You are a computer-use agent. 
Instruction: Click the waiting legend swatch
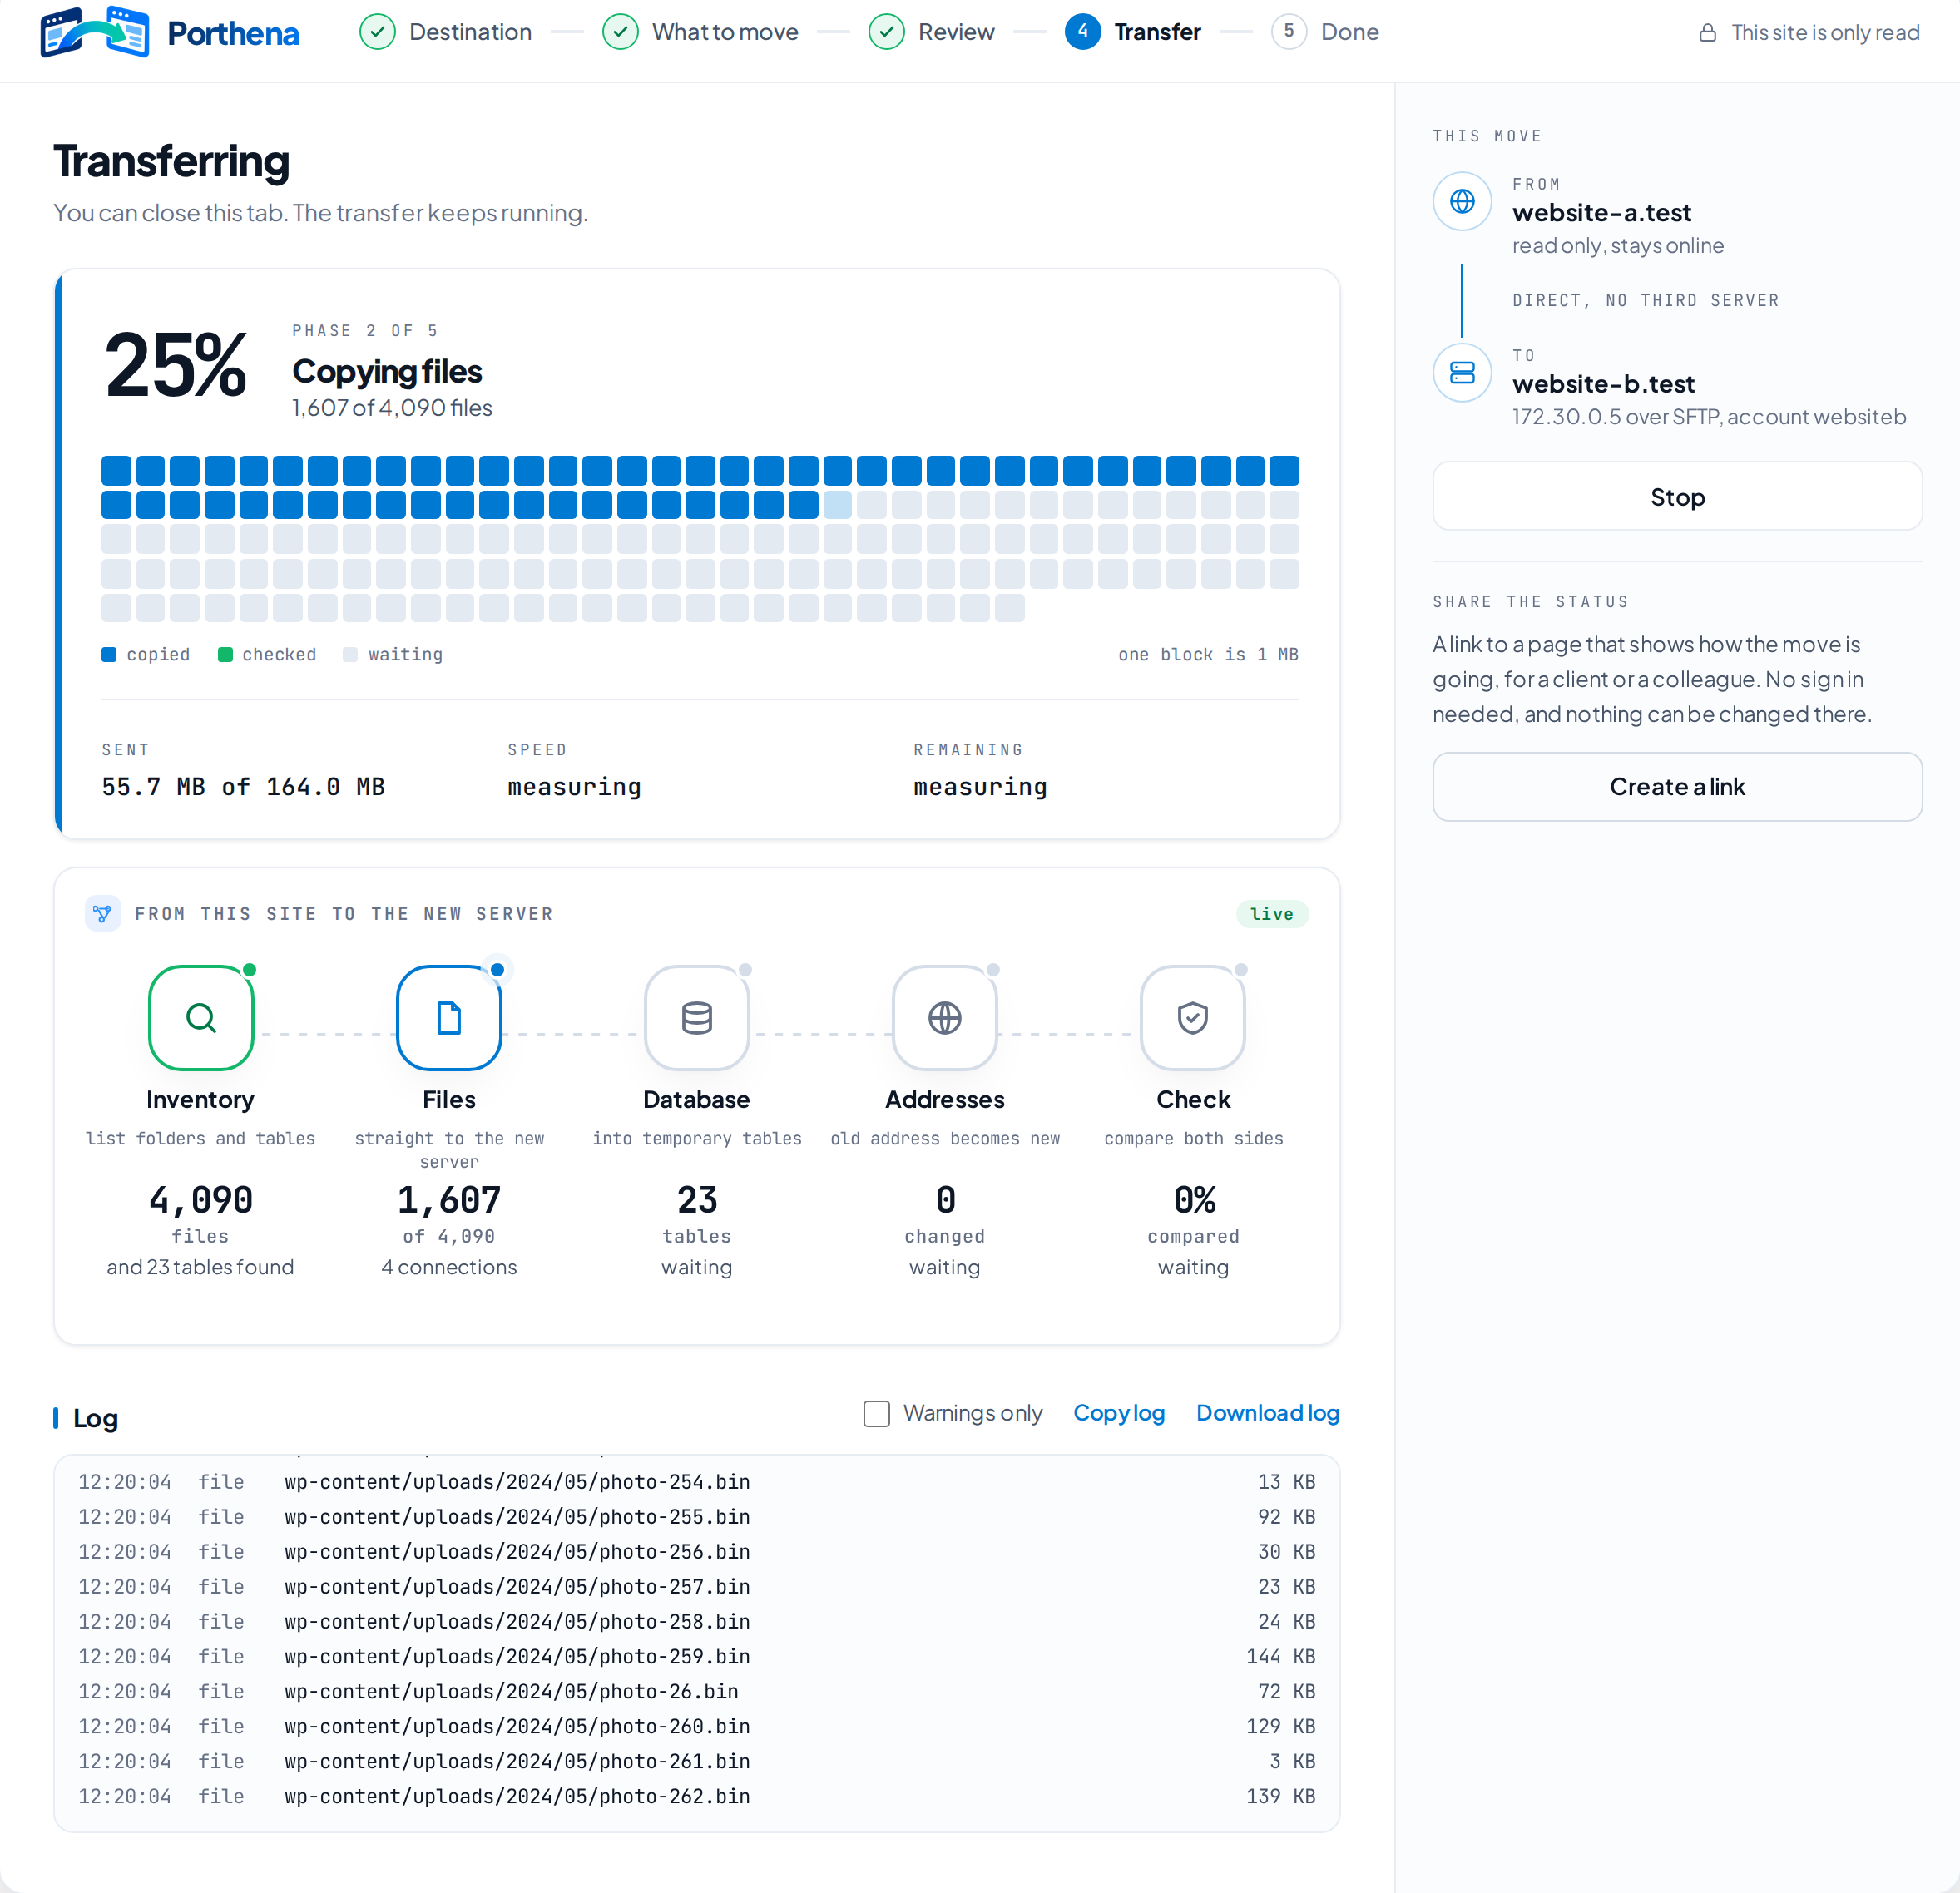(350, 654)
